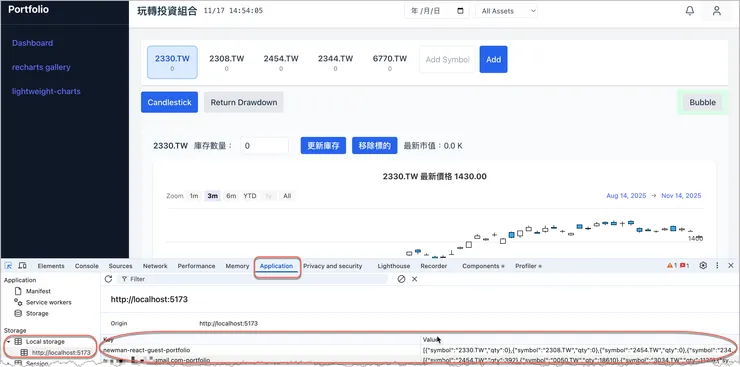
Task: Select http://localhost:5173 under Local storage
Action: pos(55,352)
